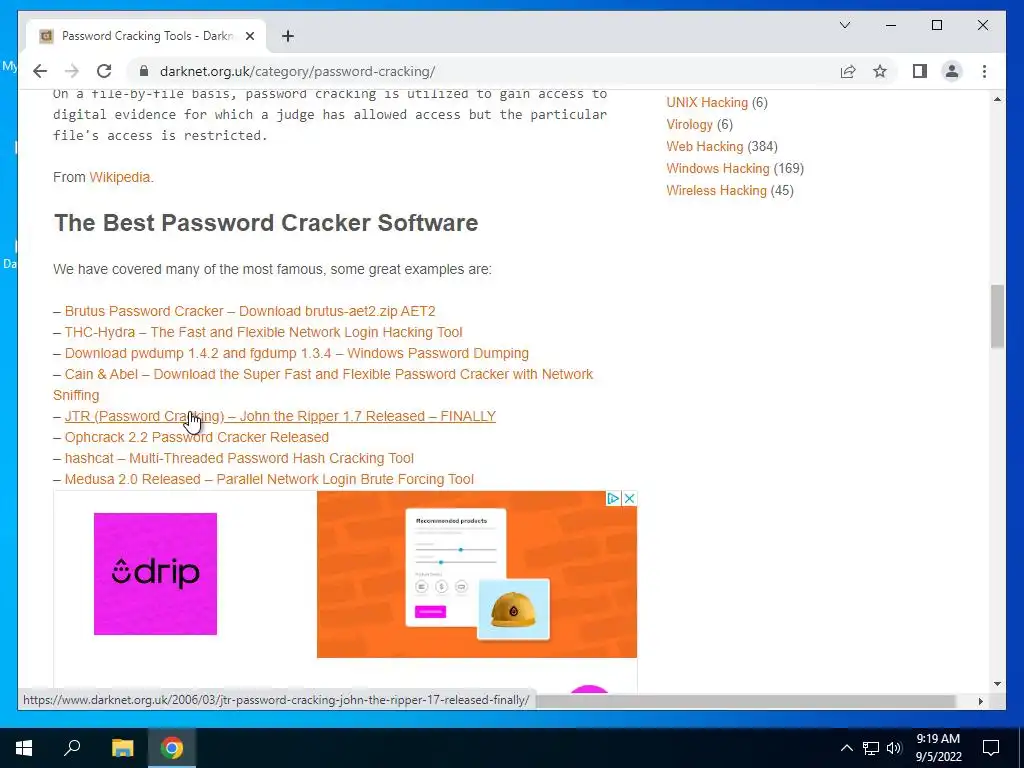Open the browser side panel
Image resolution: width=1024 pixels, height=768 pixels.
920,71
